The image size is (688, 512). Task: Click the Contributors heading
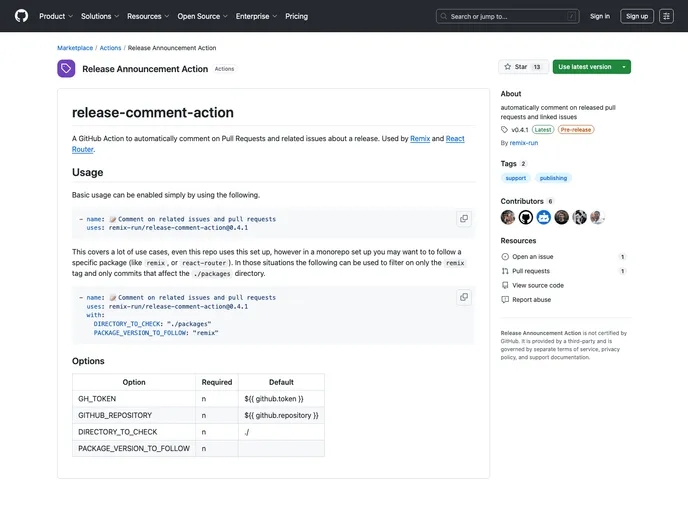522,201
